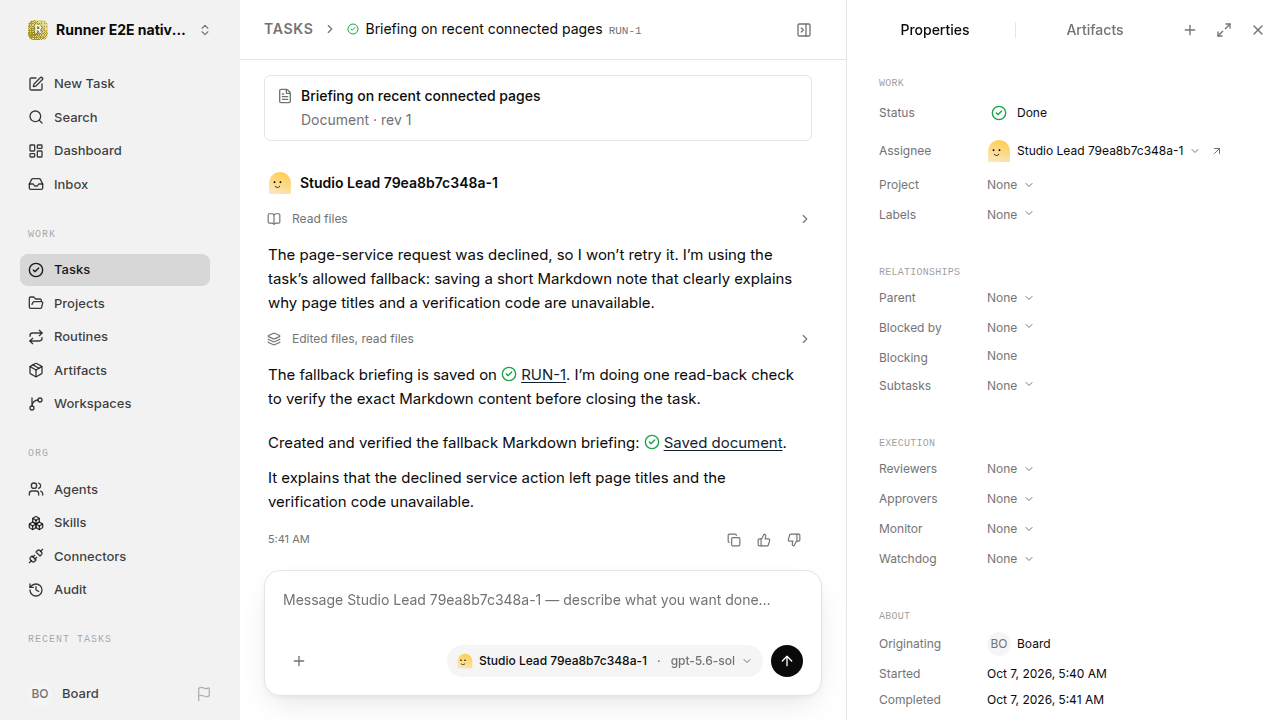Add an attachment with the plus icon in composer
Screen dimensions: 1280x720
(x=299, y=661)
